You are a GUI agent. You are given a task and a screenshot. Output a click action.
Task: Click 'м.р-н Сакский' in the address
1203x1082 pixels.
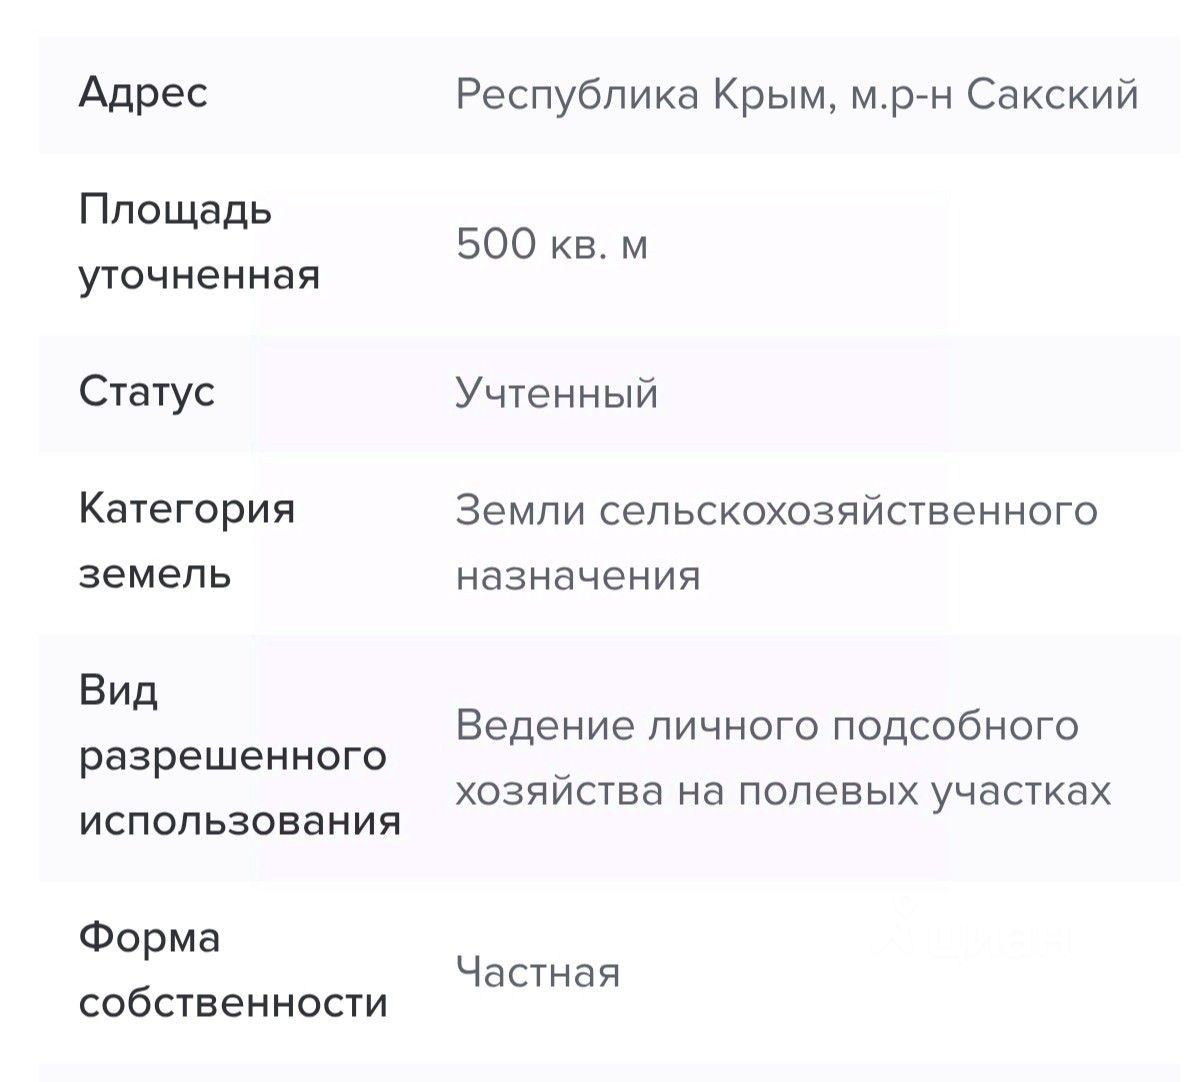click(993, 96)
